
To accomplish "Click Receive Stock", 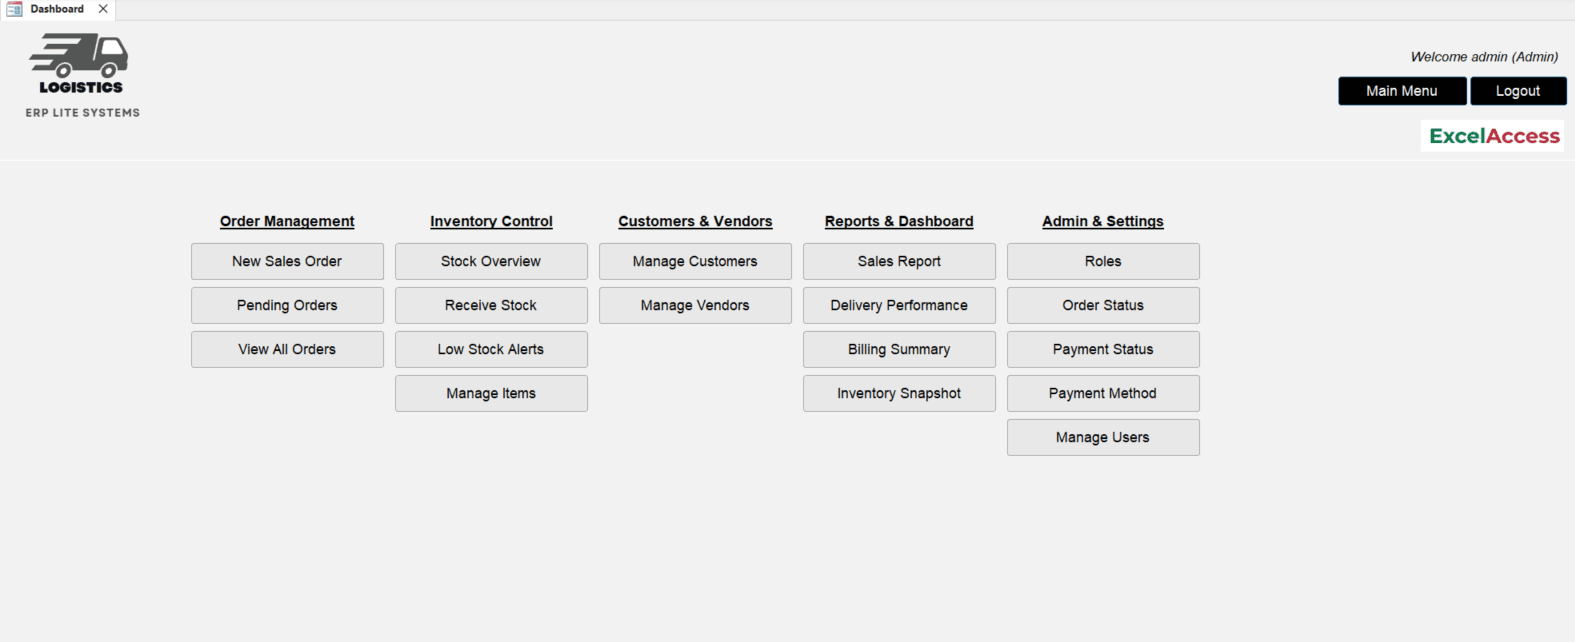I will (x=491, y=305).
